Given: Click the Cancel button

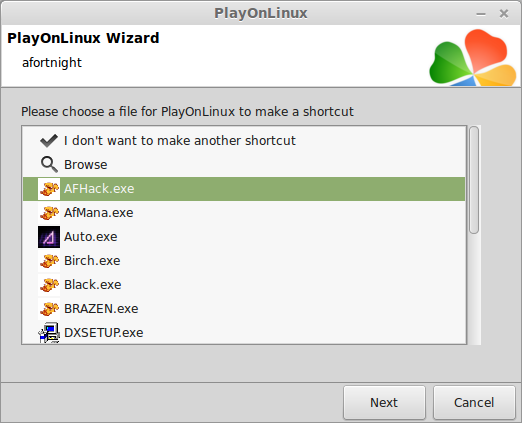Looking at the screenshot, I should (474, 403).
